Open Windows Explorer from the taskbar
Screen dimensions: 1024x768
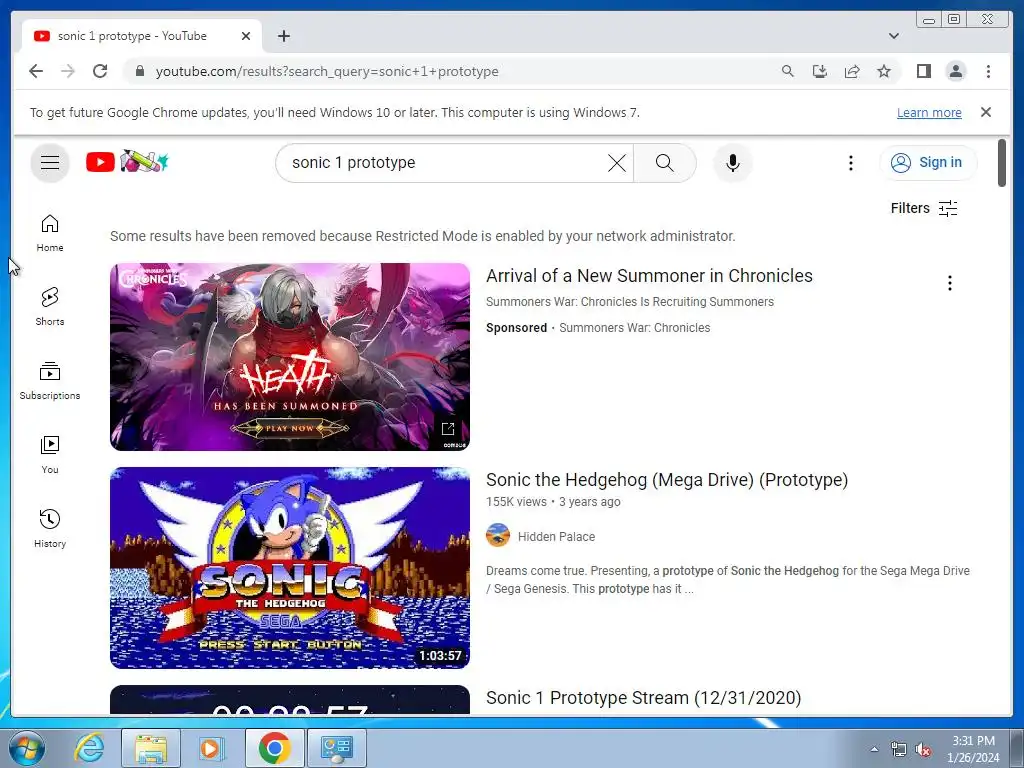151,748
